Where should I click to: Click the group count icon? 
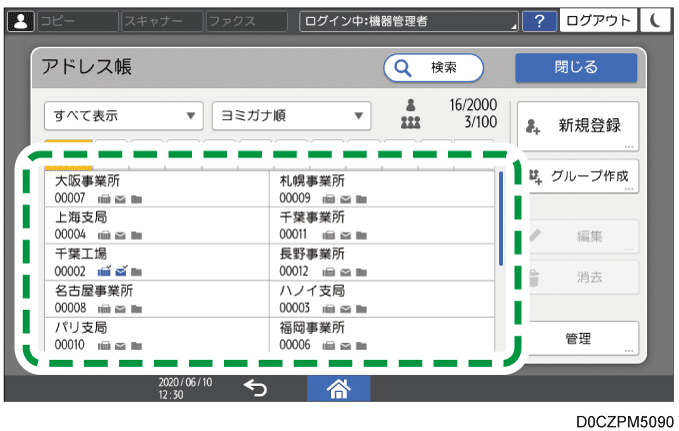point(411,123)
